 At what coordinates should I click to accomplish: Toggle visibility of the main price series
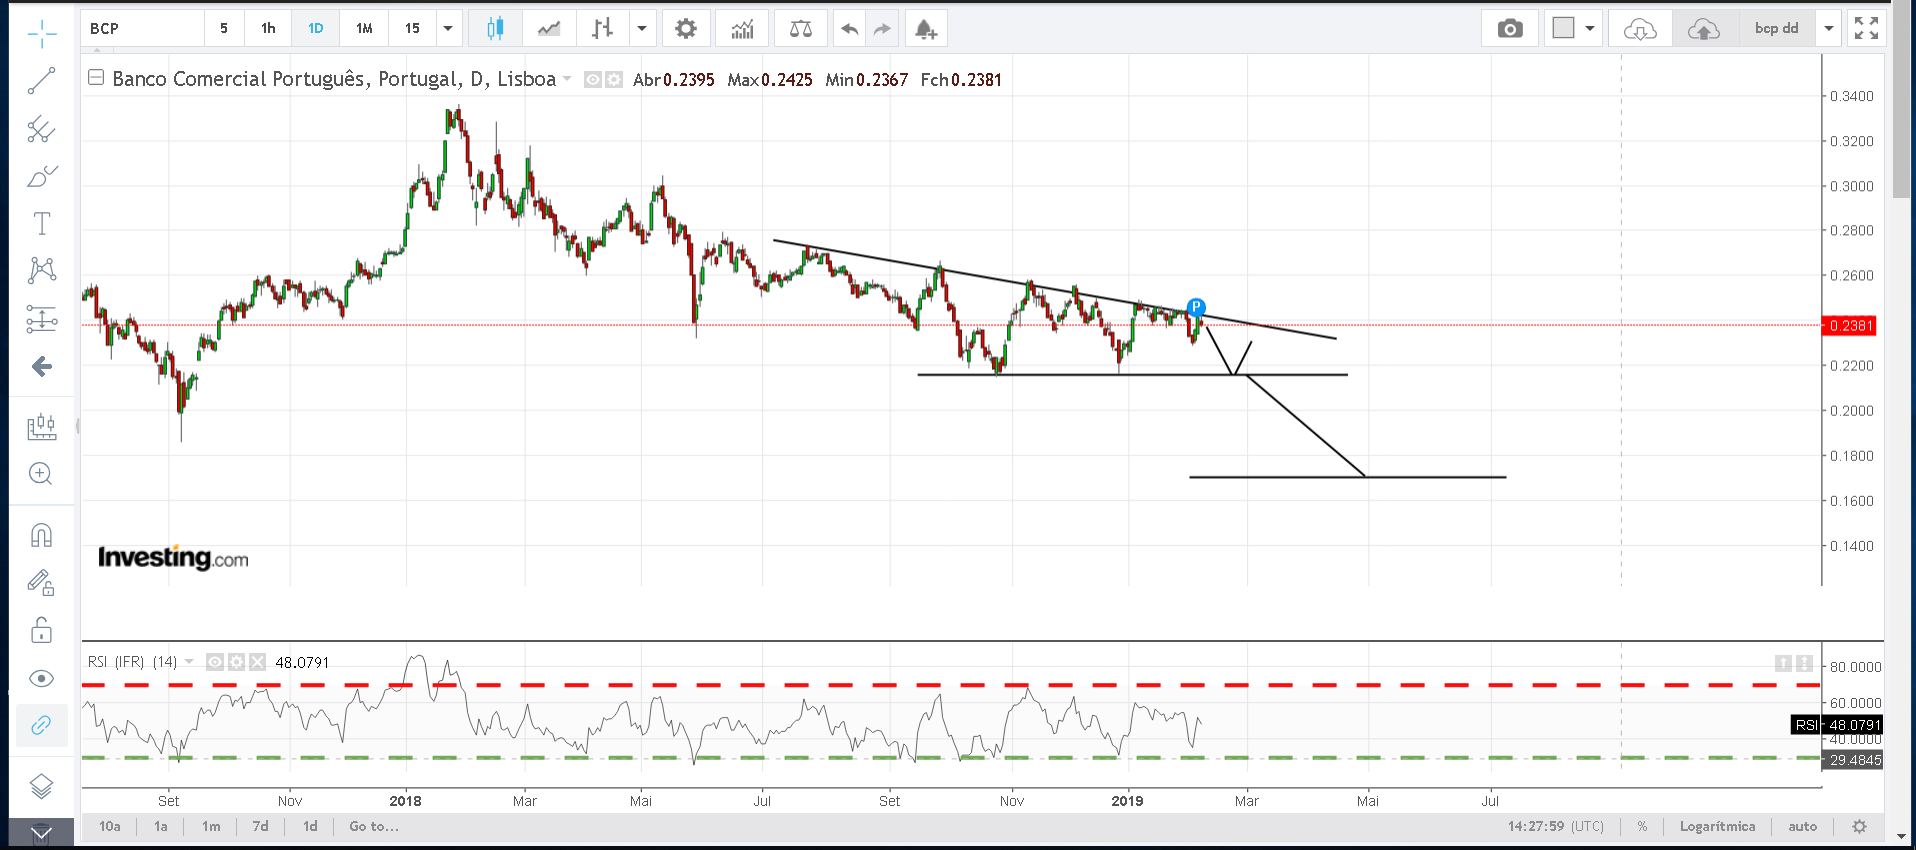593,80
